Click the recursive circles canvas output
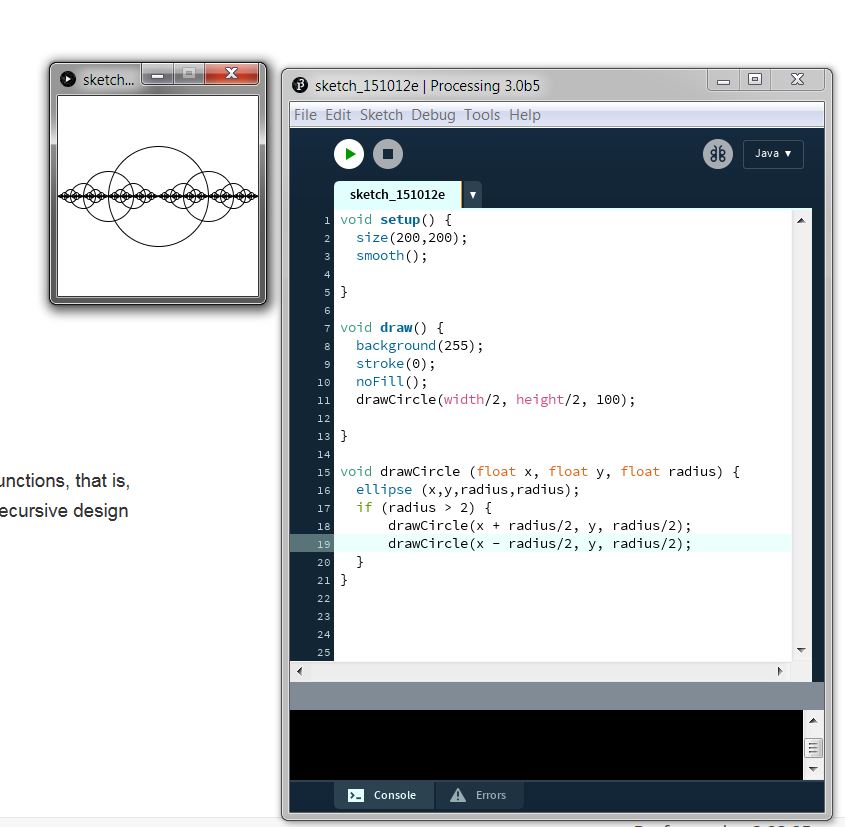This screenshot has height=827, width=845. click(158, 196)
